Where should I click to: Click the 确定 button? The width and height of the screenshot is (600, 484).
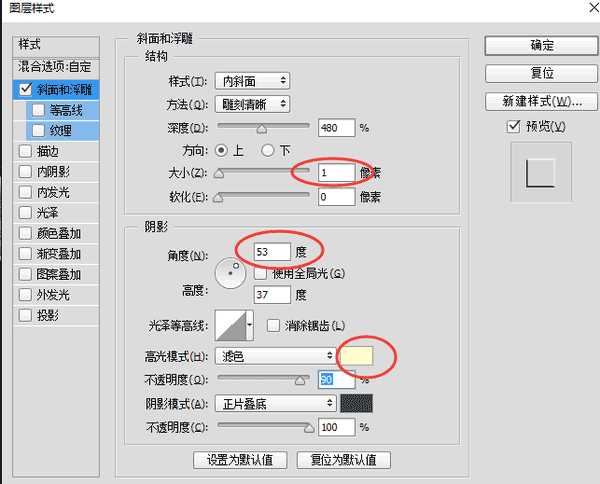click(x=541, y=46)
